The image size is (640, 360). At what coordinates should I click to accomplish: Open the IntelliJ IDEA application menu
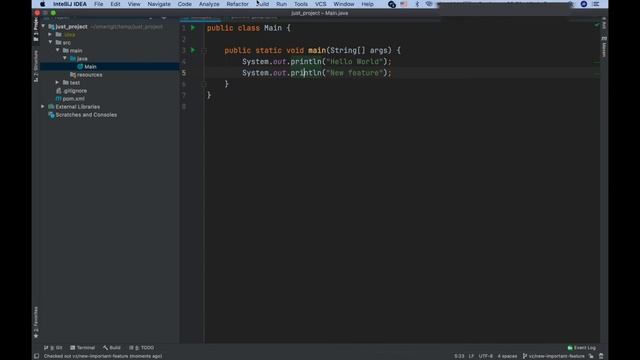point(70,4)
